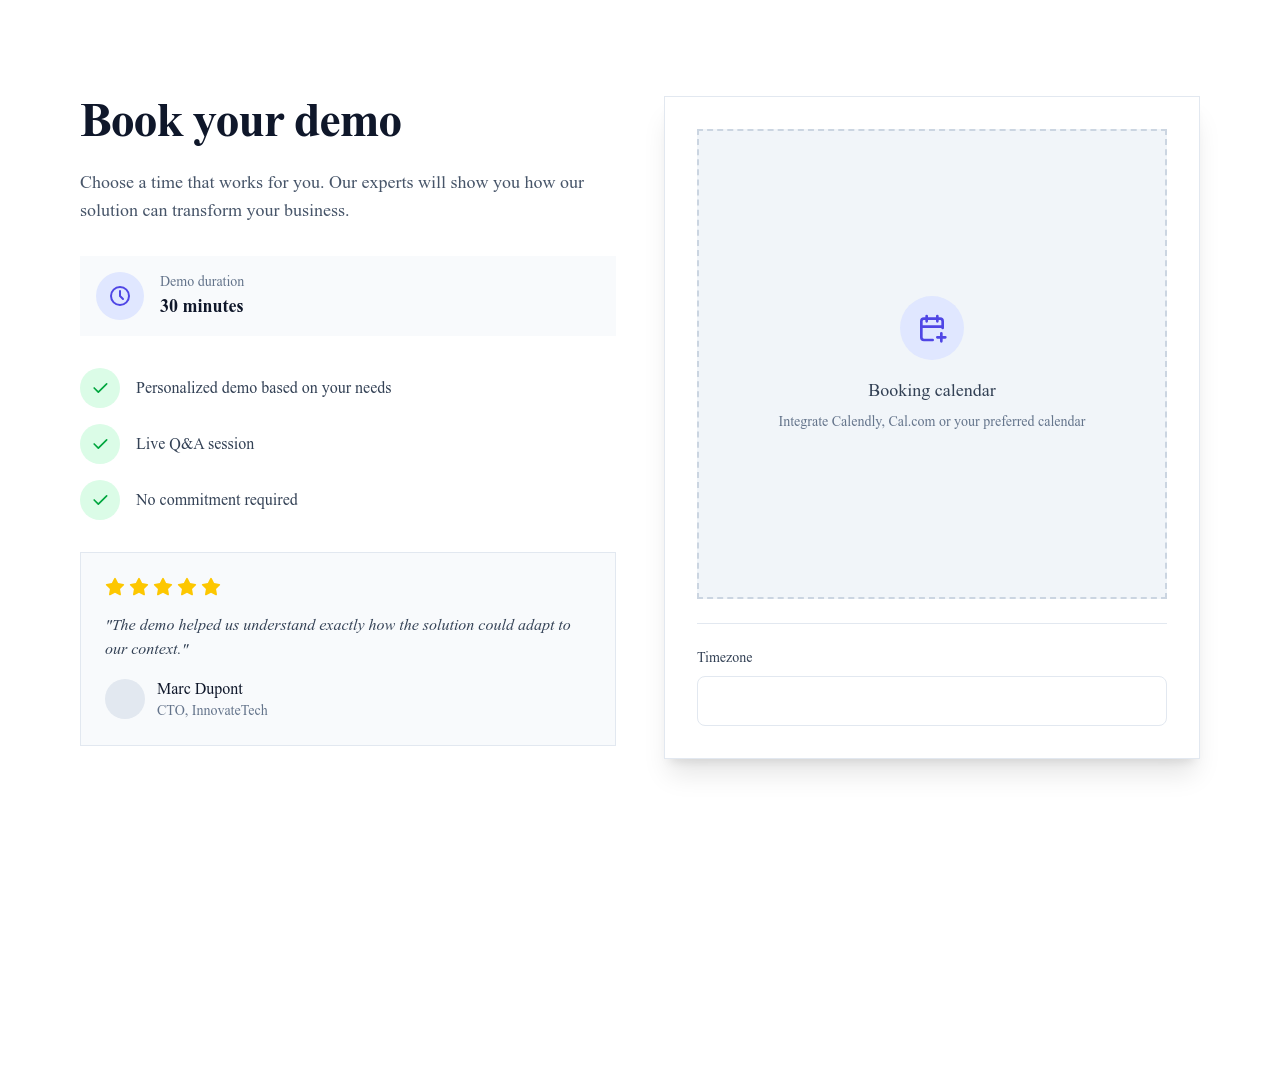The image size is (1280, 1080).
Task: Click the 'Choose a time that works' paragraph
Action: click(x=332, y=196)
